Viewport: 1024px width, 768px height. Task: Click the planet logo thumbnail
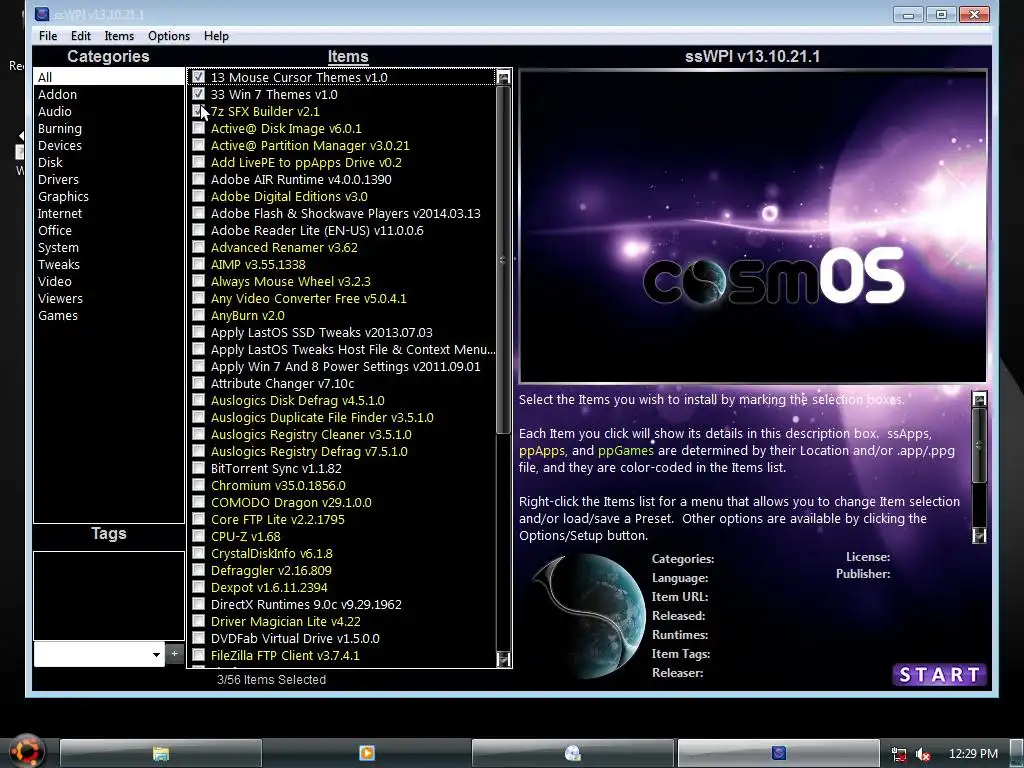[x=590, y=615]
